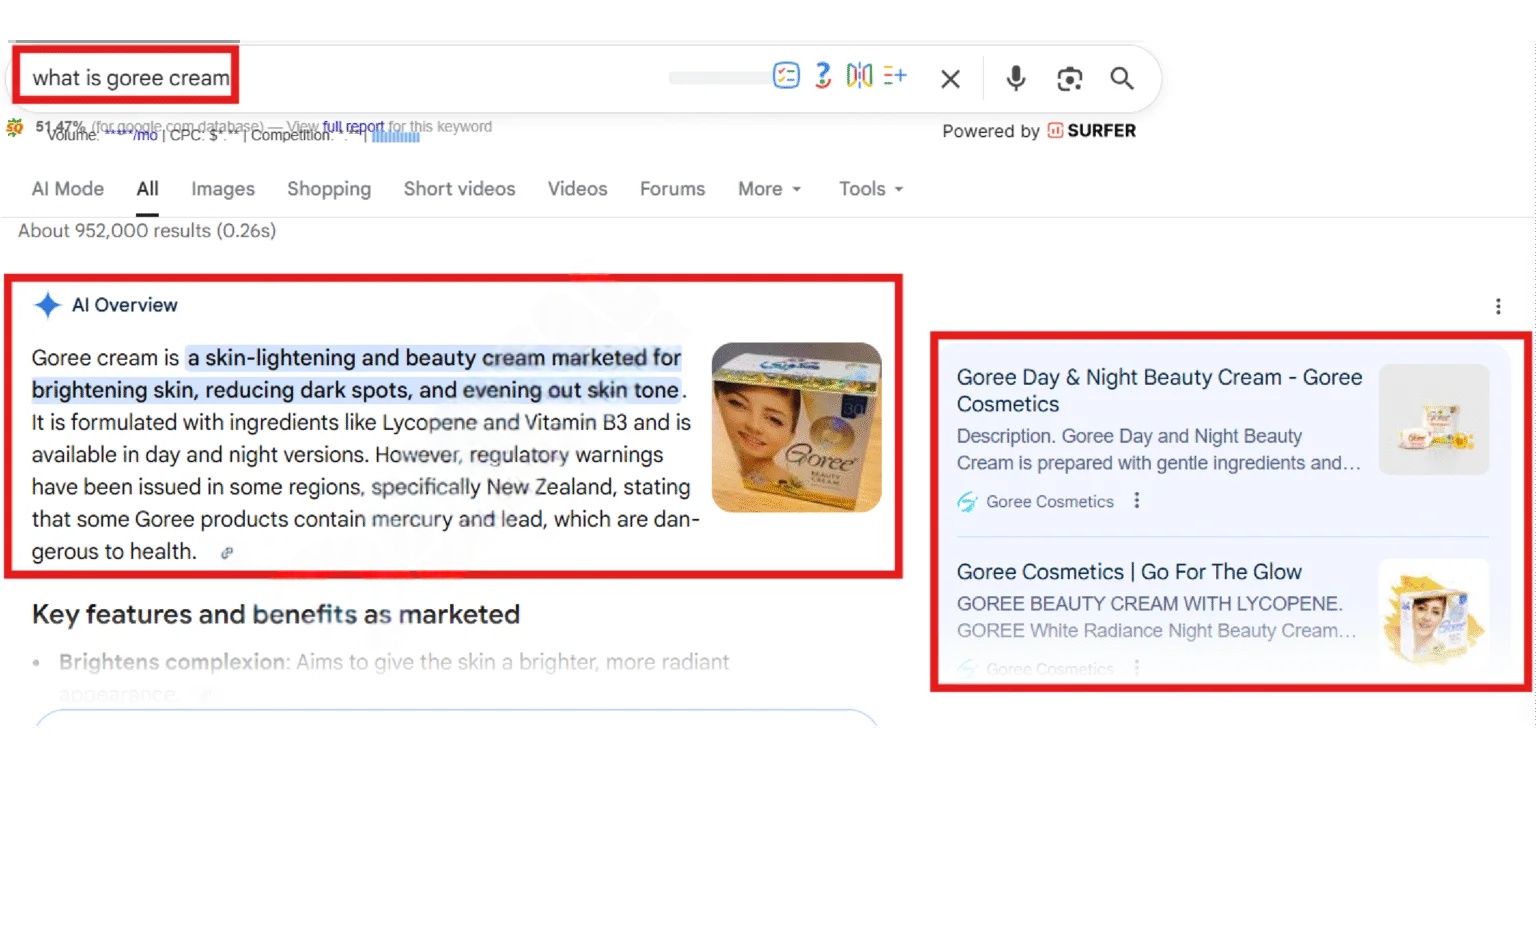Click the blue competition strength bar
Image resolution: width=1536 pixels, height=935 pixels.
coord(395,137)
